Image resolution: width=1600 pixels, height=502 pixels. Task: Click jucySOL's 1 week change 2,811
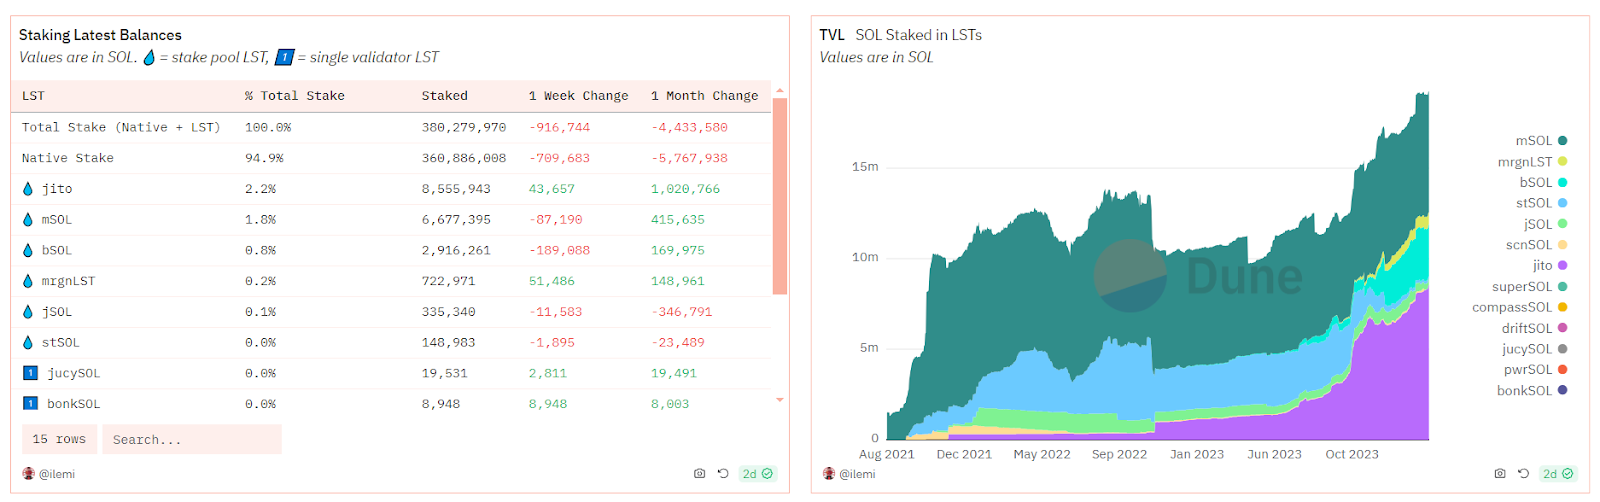(547, 373)
